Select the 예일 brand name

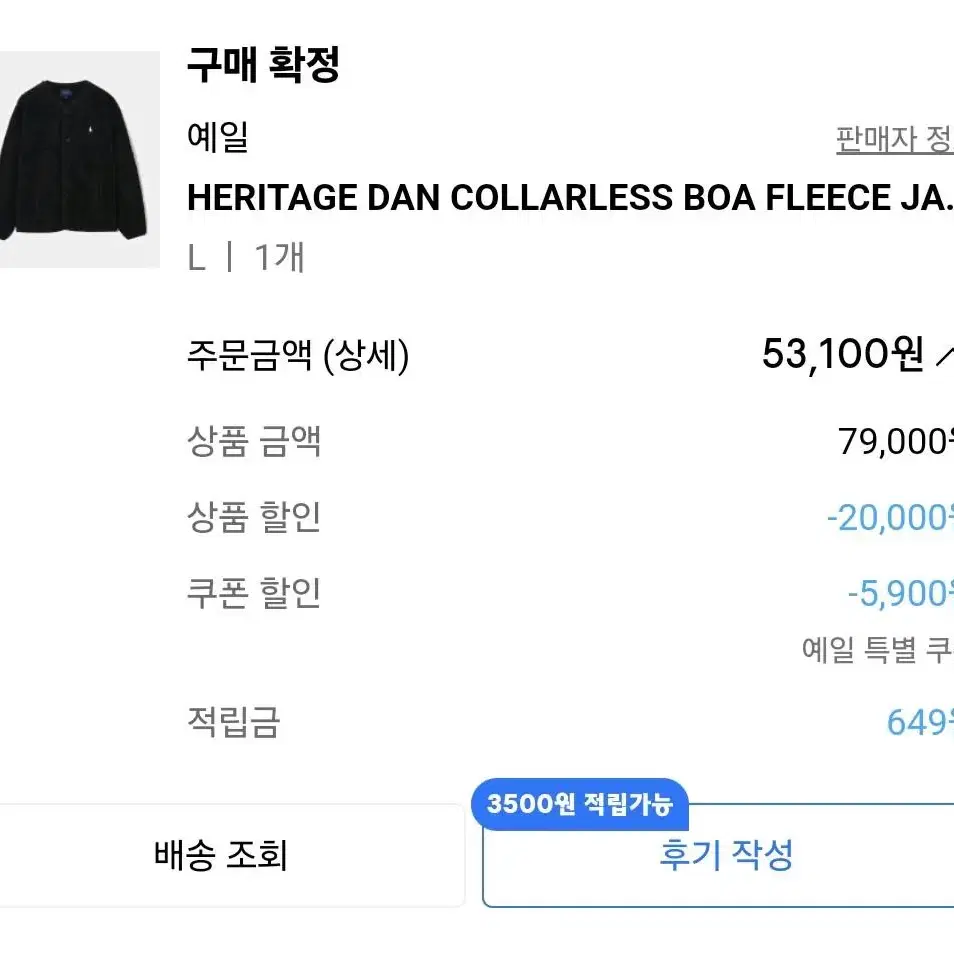[218, 138]
